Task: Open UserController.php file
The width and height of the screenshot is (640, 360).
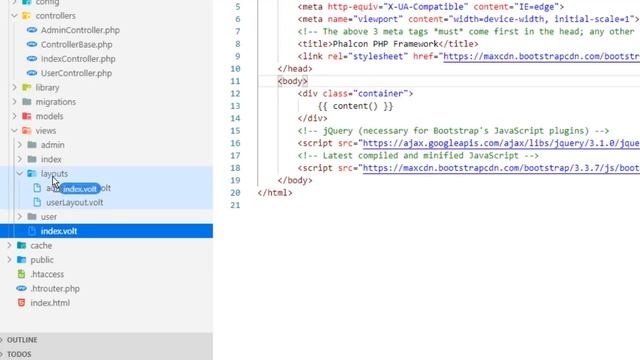Action: (x=76, y=73)
